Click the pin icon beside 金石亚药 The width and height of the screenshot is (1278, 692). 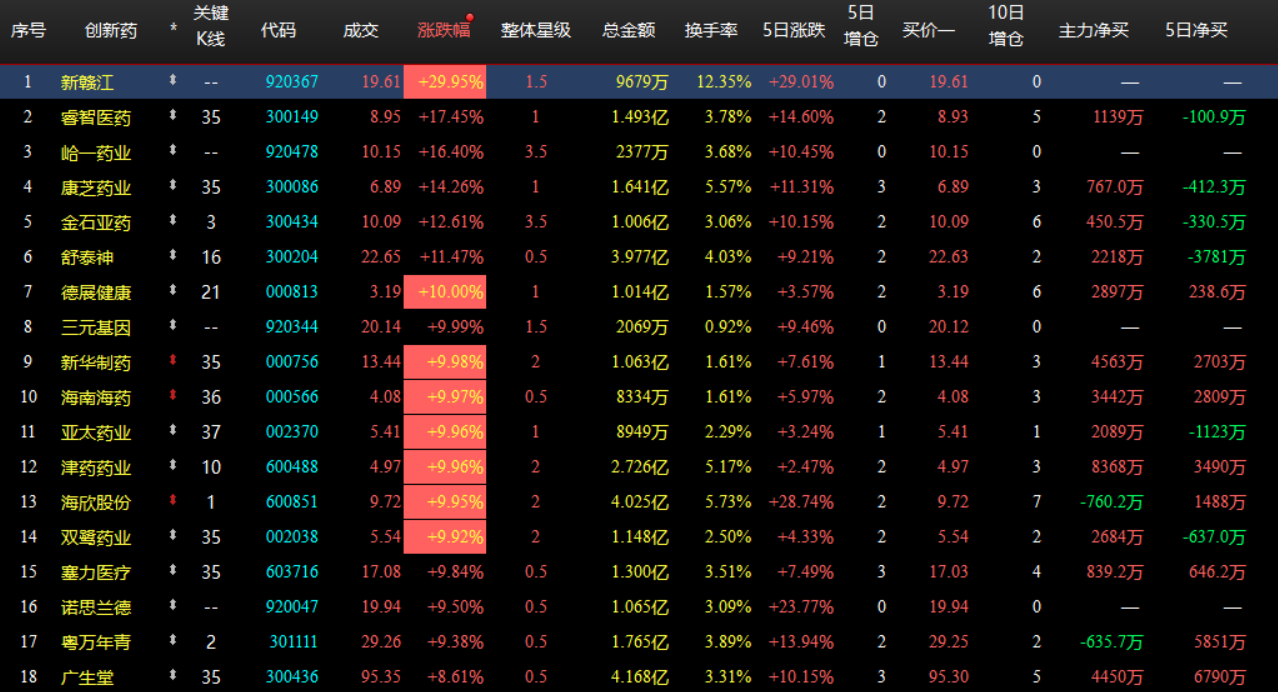(173, 221)
